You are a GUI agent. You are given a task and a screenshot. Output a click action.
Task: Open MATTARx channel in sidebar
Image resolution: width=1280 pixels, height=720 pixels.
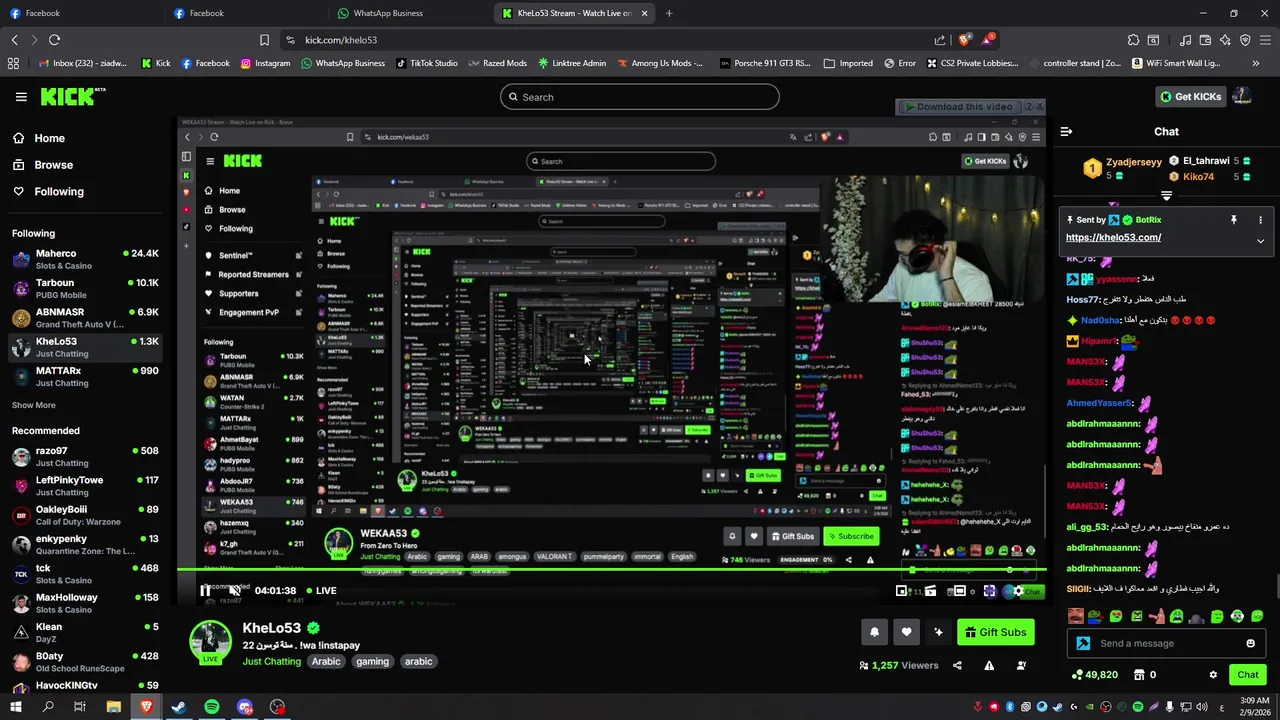(x=85, y=376)
